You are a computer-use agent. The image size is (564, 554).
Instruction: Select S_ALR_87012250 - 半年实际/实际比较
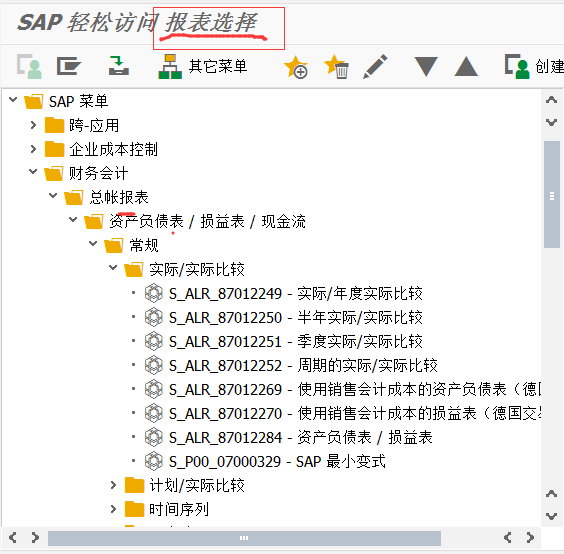pyautogui.click(x=296, y=318)
